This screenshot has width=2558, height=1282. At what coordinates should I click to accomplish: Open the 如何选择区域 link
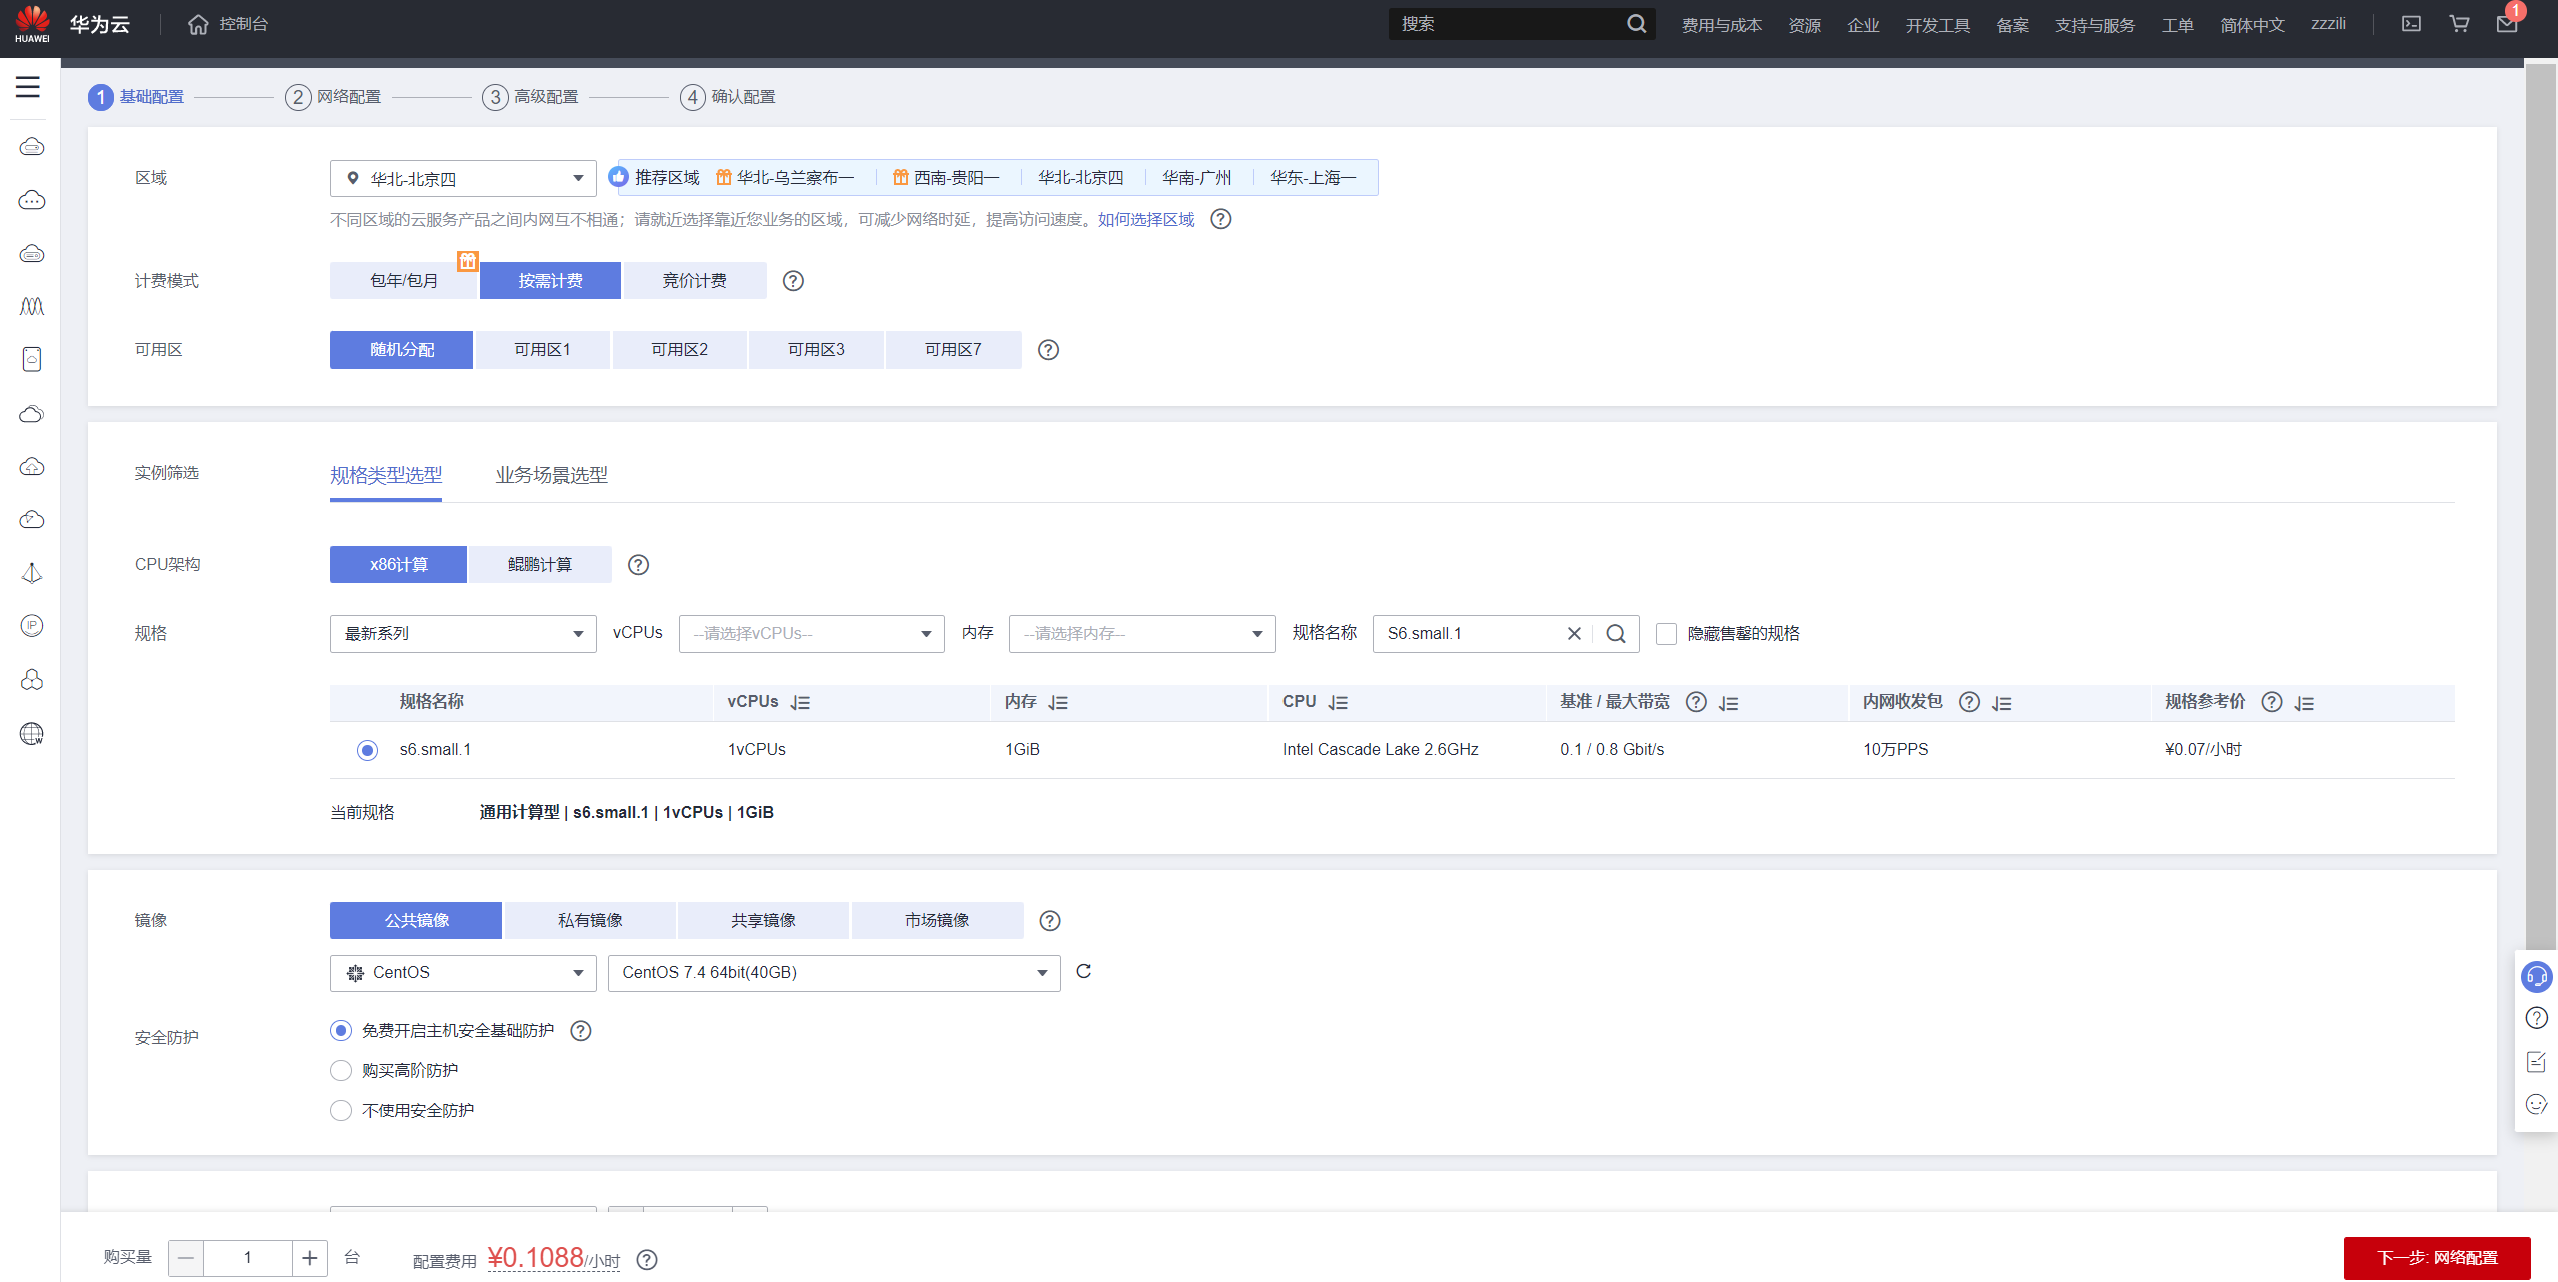click(1145, 219)
